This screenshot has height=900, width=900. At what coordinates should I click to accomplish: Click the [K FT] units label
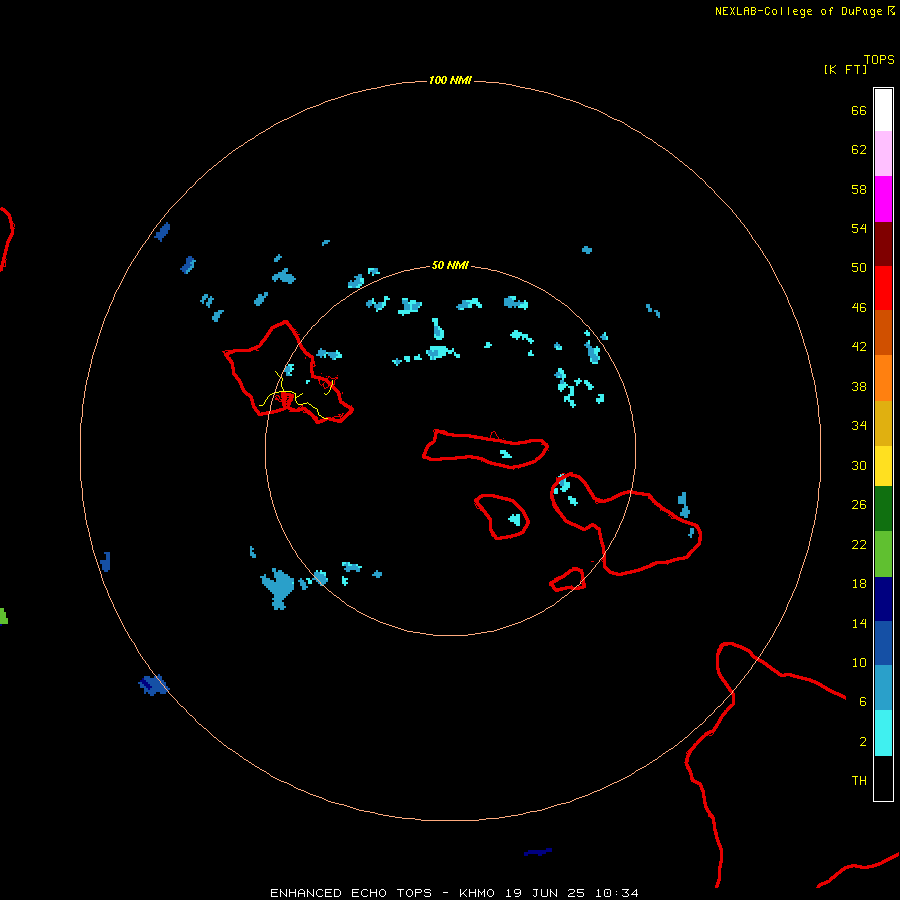click(x=845, y=69)
